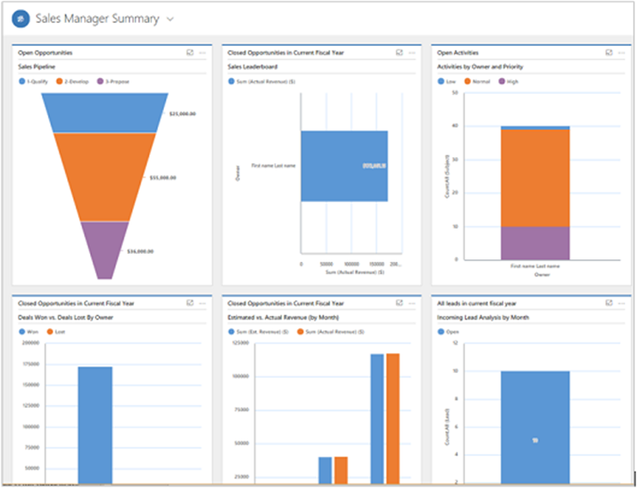Select the purple Propose funnel segment
Image resolution: width=637 pixels, height=488 pixels.
pyautogui.click(x=105, y=250)
